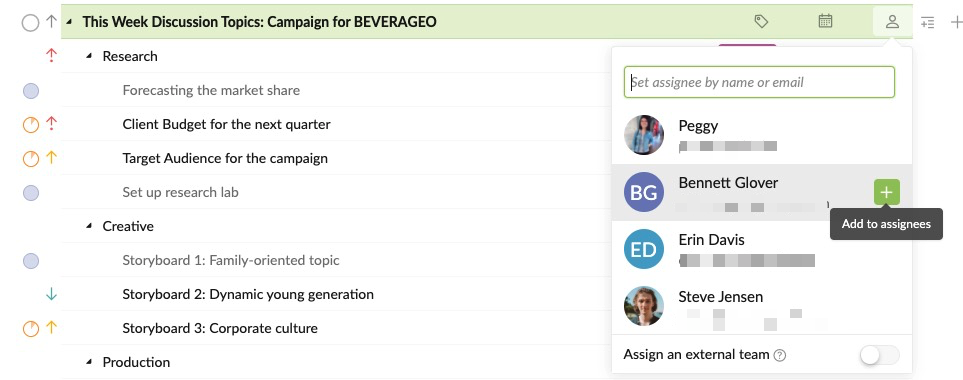The image size is (963, 380).
Task: Click the green plus for Bennett Glover
Action: point(886,192)
